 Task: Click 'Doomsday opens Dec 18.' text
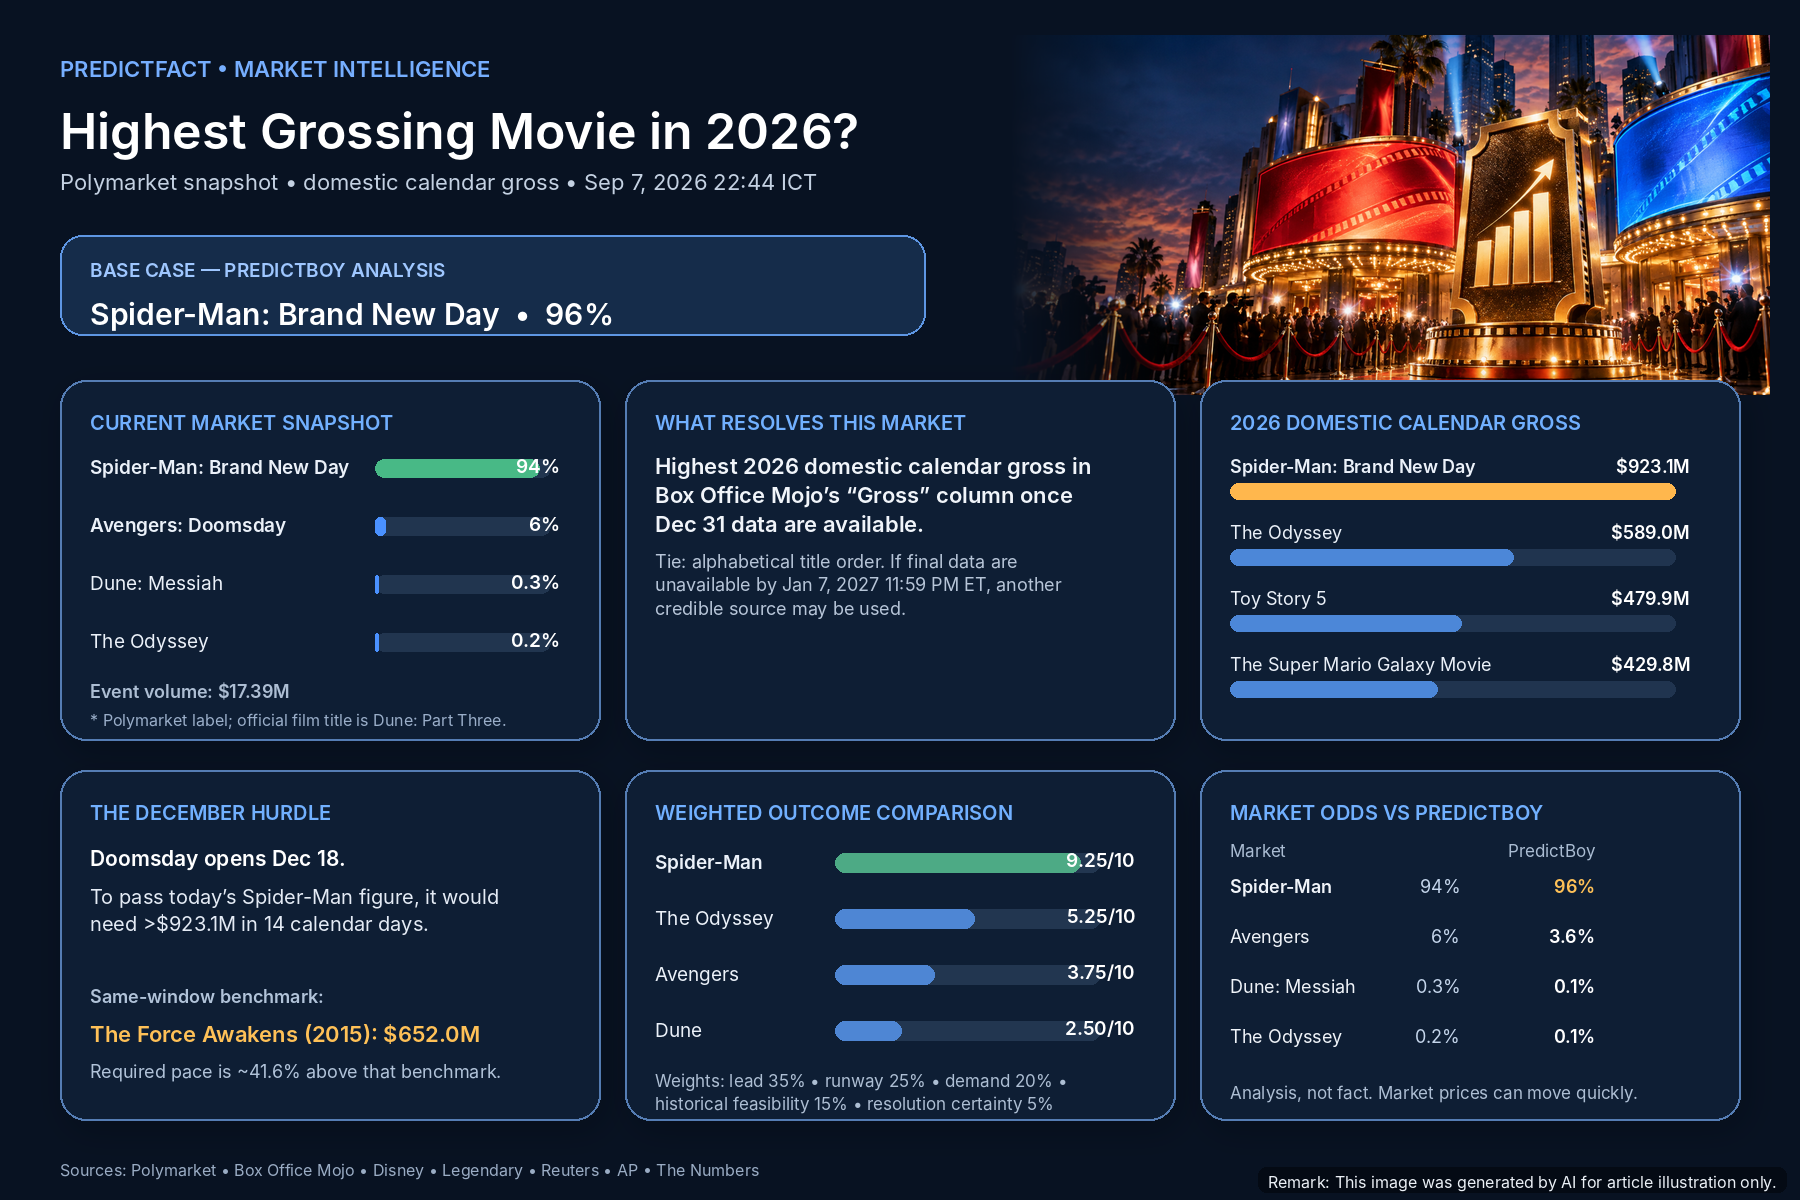217,859
